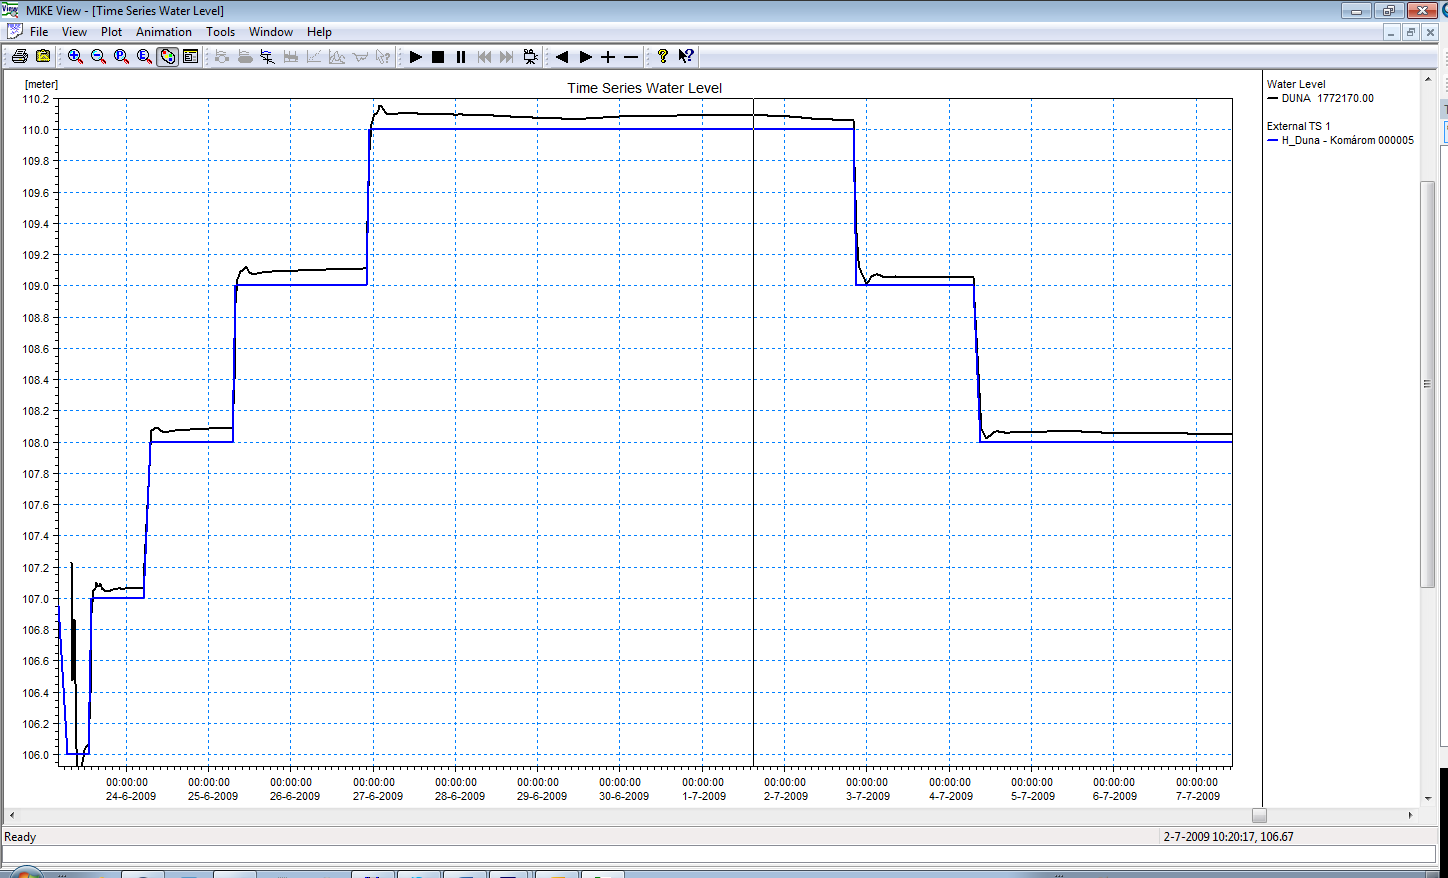1448x878 pixels.
Task: Click the Zoom Previous (P) magnifier icon
Action: [x=121, y=57]
